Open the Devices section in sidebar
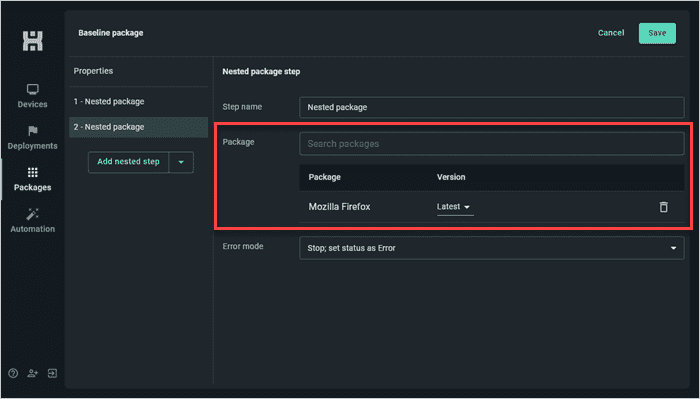This screenshot has width=700, height=399. [x=33, y=96]
